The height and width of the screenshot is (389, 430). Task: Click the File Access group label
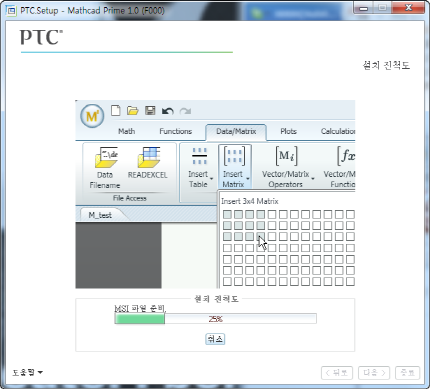coord(130,198)
